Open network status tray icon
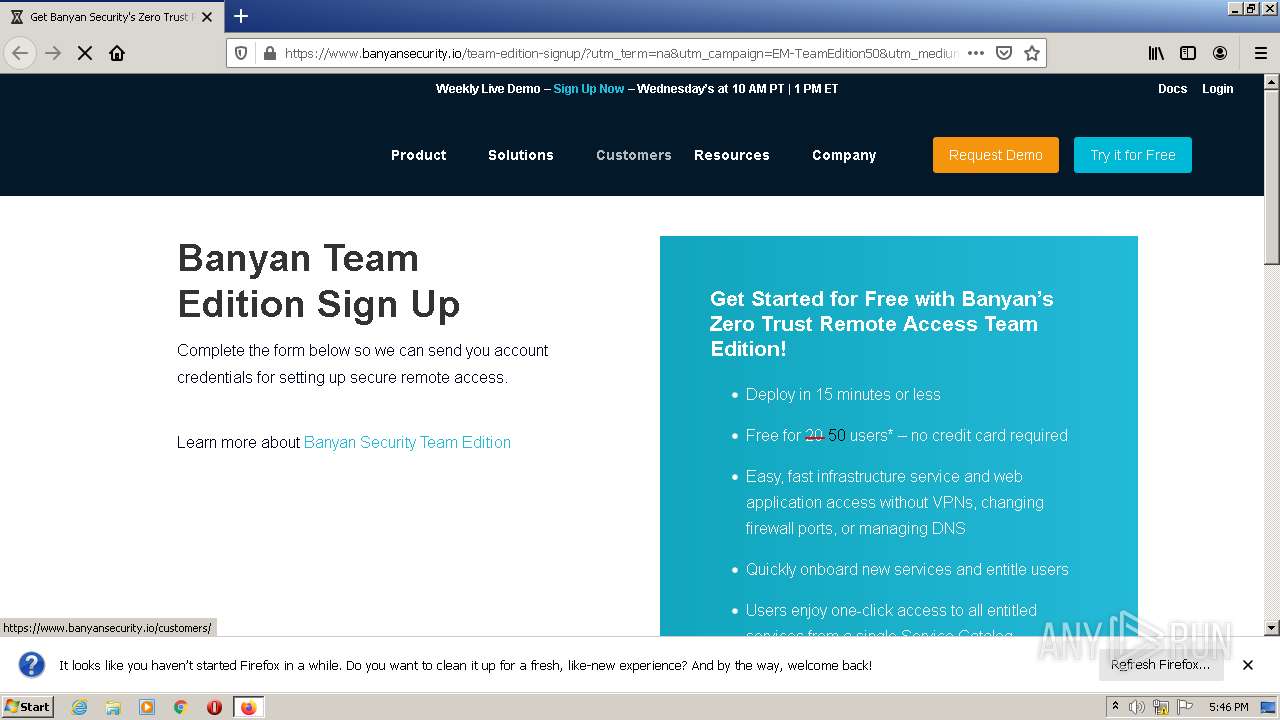 [1160, 707]
